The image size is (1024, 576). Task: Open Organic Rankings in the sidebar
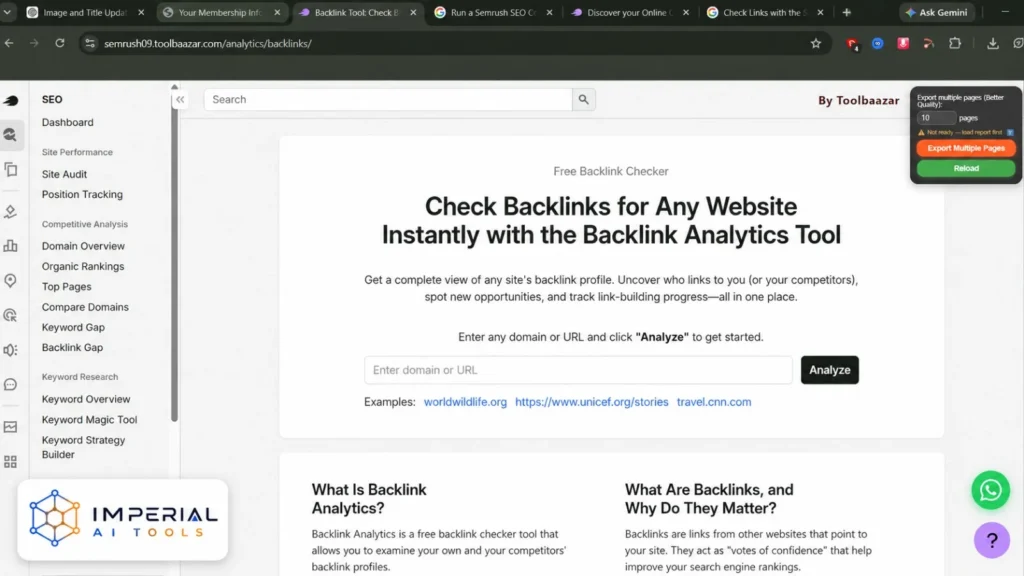(x=83, y=266)
